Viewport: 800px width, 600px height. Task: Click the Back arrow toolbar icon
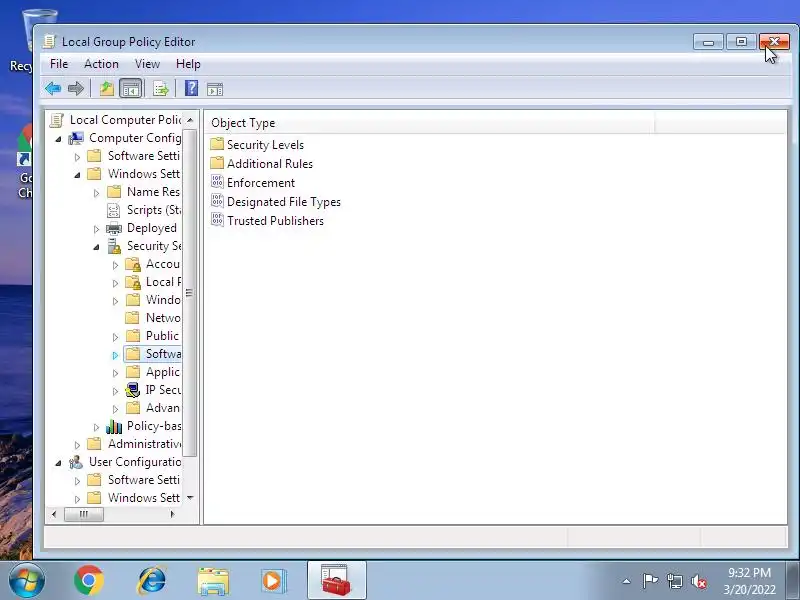pyautogui.click(x=53, y=89)
